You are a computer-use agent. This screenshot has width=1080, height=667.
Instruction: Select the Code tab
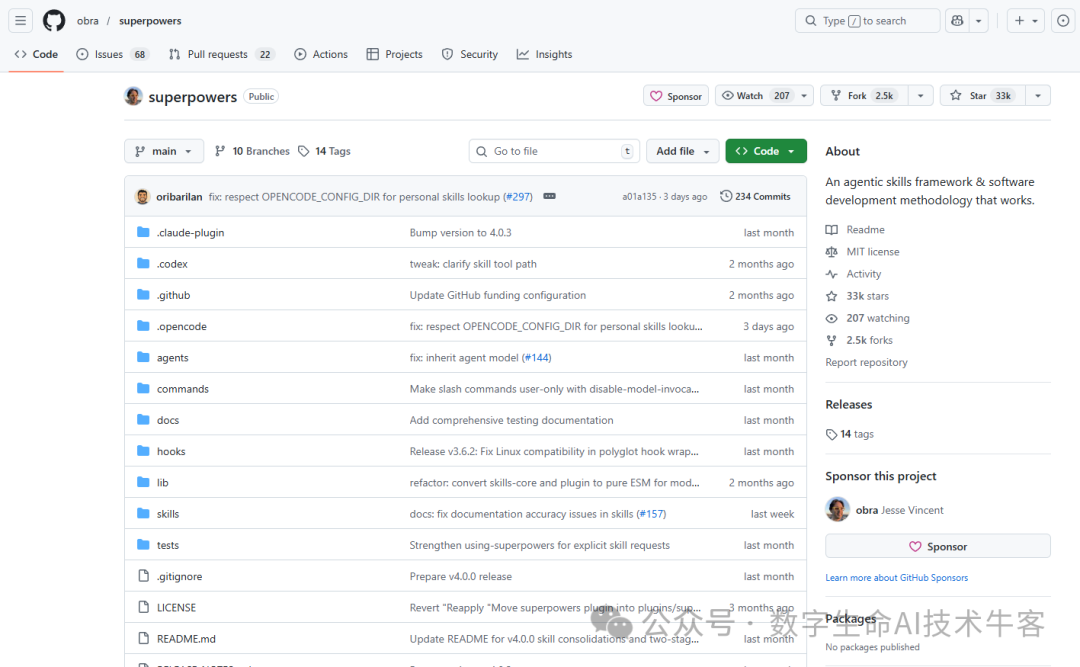[37, 54]
